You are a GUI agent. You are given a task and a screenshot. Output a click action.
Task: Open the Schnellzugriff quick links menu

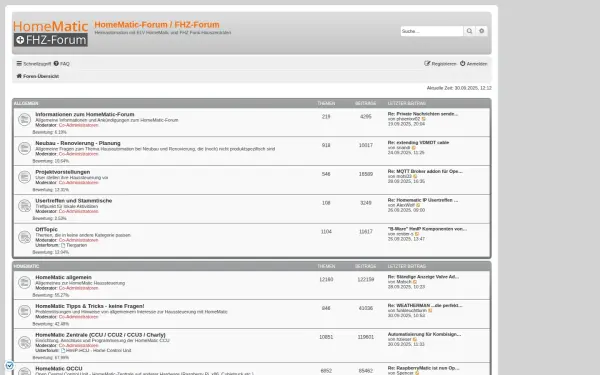tap(34, 64)
